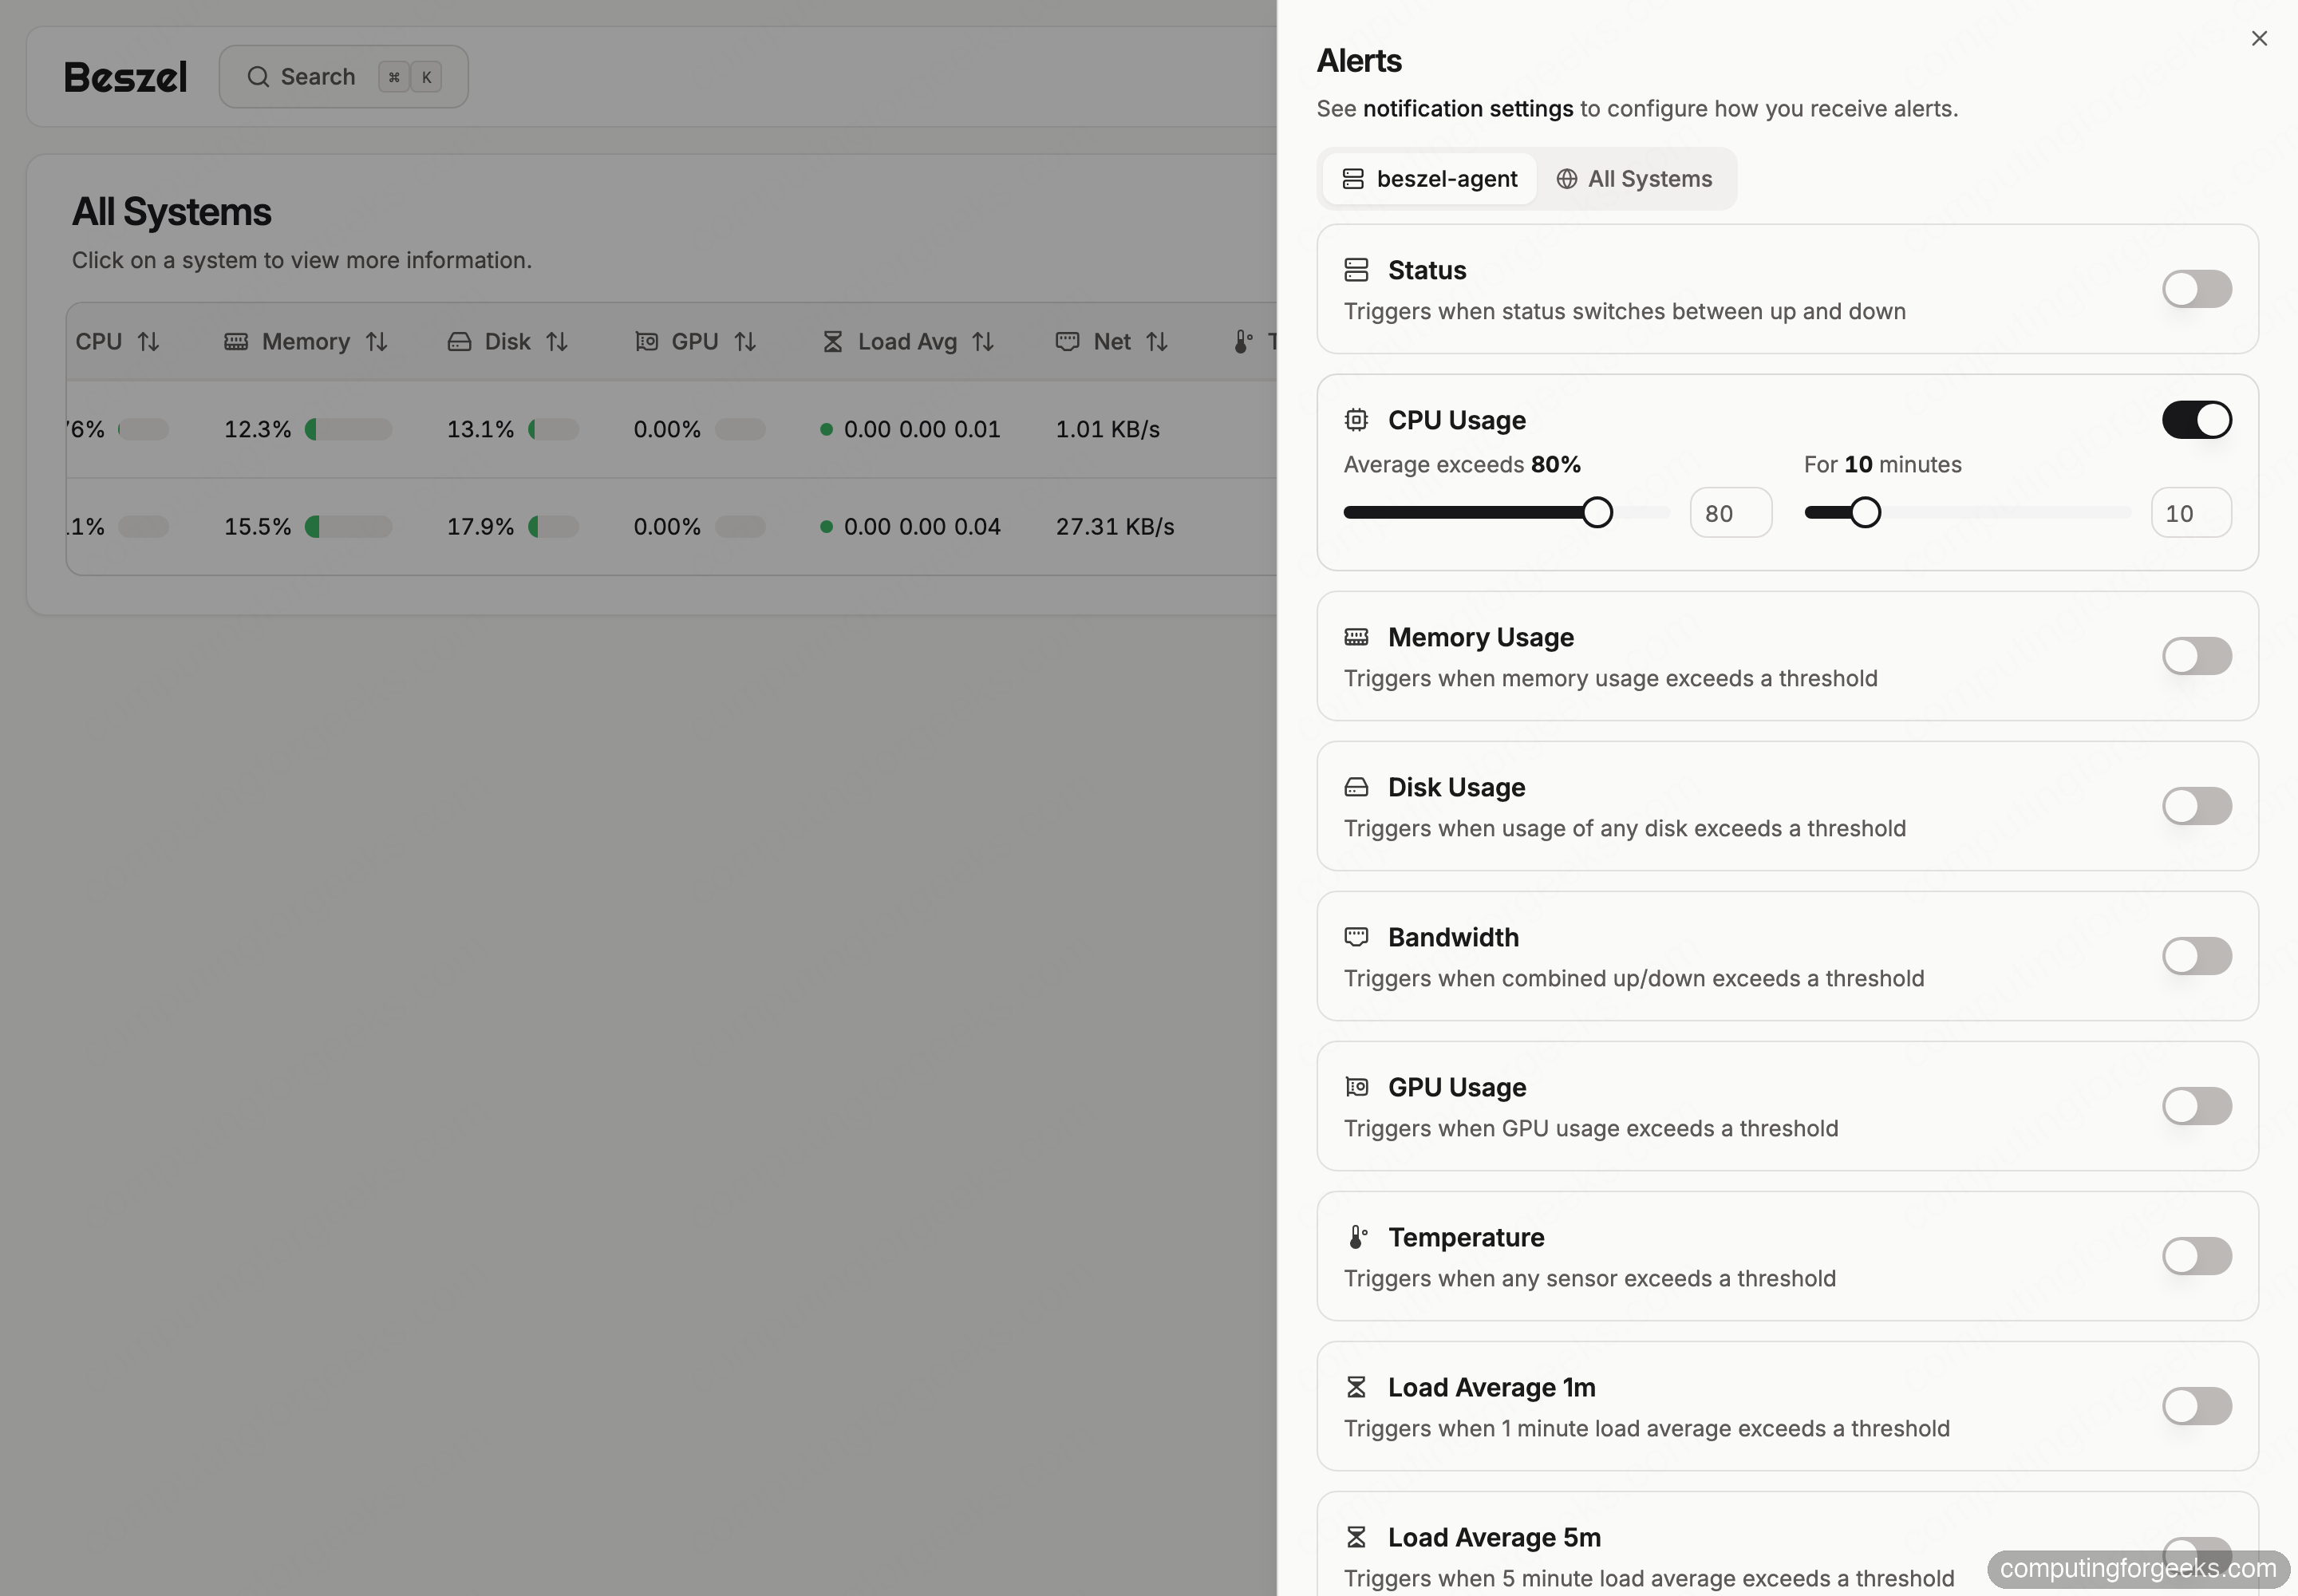Click the CPU average threshold slider handle
This screenshot has width=2298, height=1596.
tap(1597, 512)
